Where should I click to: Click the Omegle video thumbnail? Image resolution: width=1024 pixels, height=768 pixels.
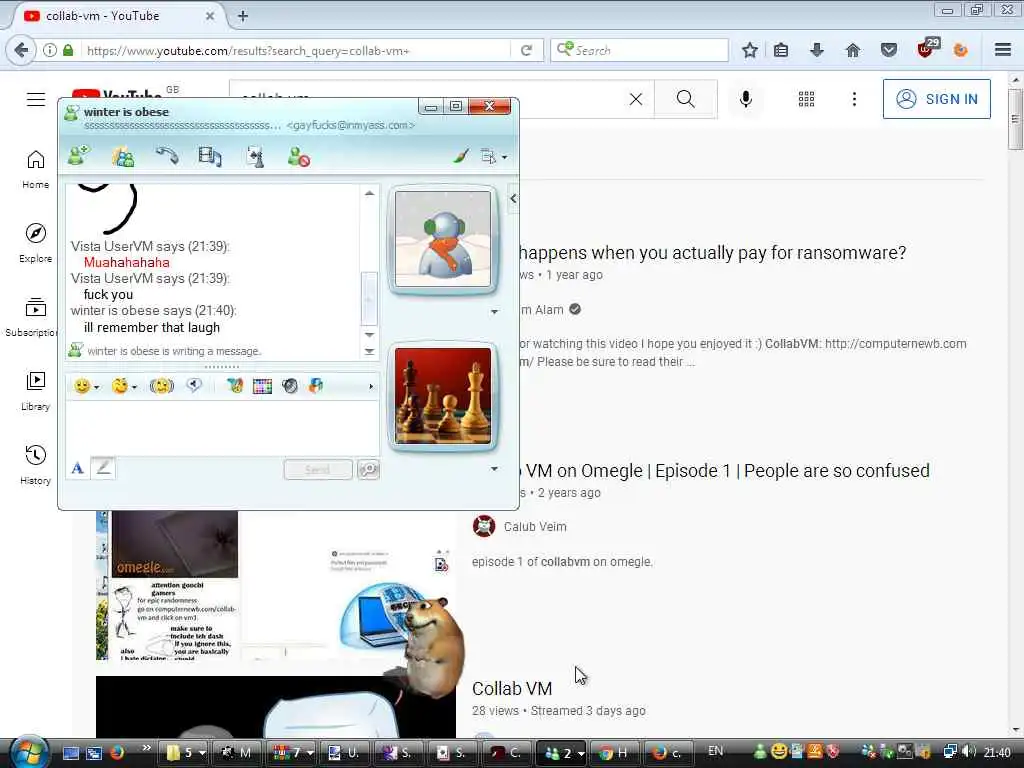pyautogui.click(x=276, y=586)
